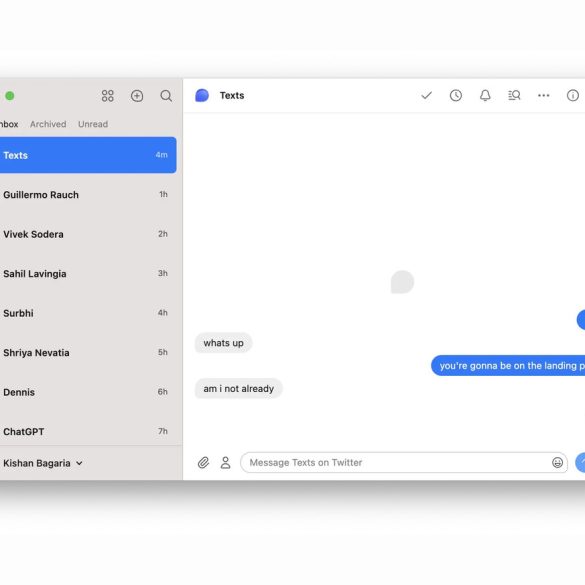Screen dimensions: 585x585
Task: Click the Message Texts on Twitter field
Action: (404, 463)
